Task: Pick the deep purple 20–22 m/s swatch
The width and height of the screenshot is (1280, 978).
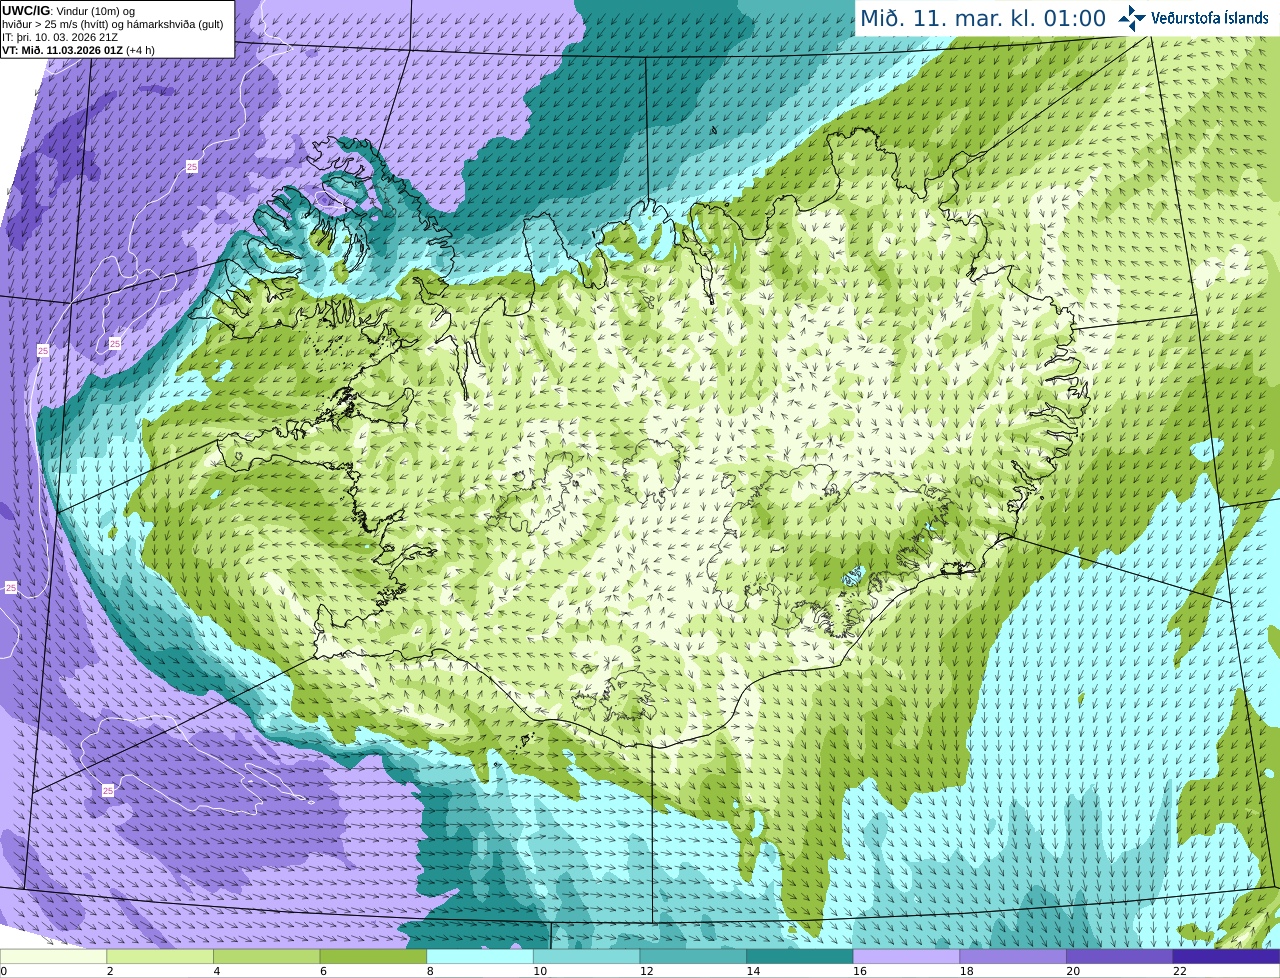Action: tap(1120, 956)
